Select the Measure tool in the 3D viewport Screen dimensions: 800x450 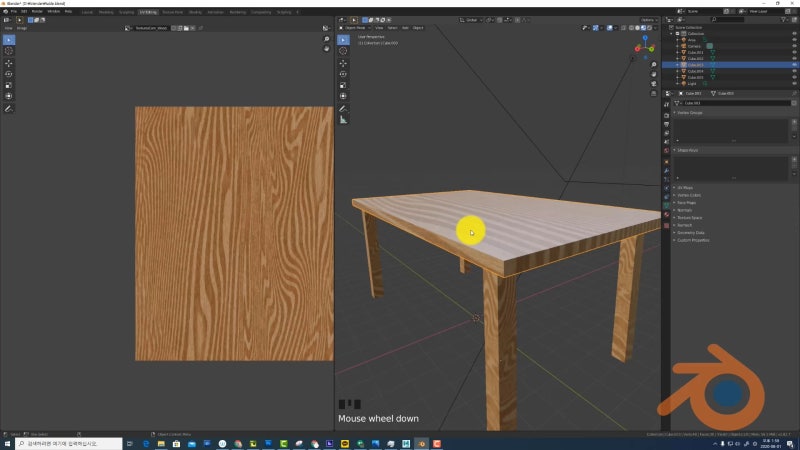point(343,120)
